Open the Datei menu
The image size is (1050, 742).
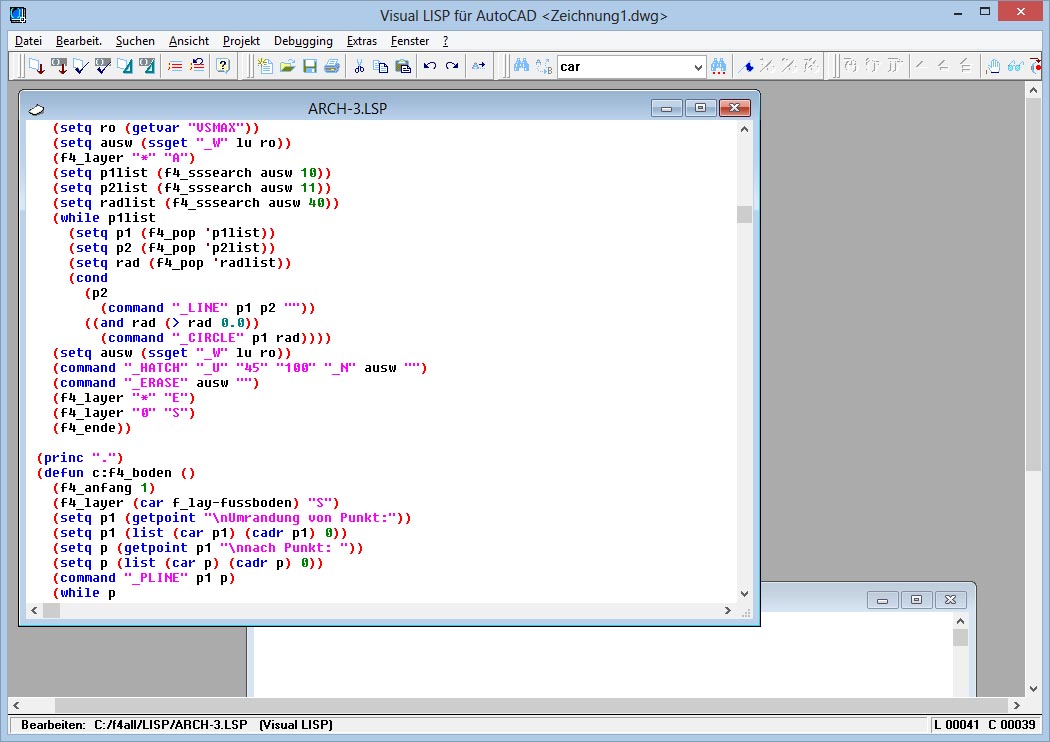[28, 41]
